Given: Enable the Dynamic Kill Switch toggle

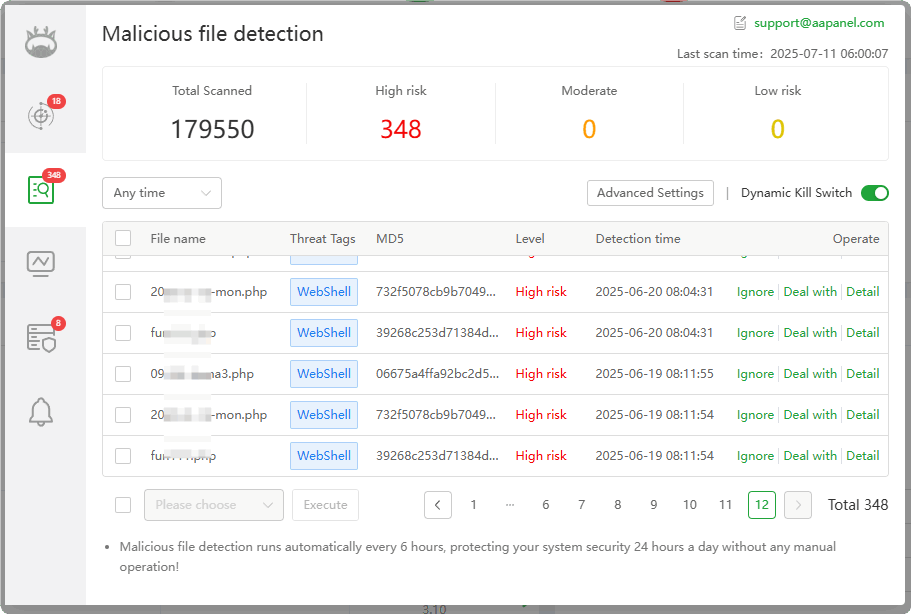Looking at the screenshot, I should point(874,192).
